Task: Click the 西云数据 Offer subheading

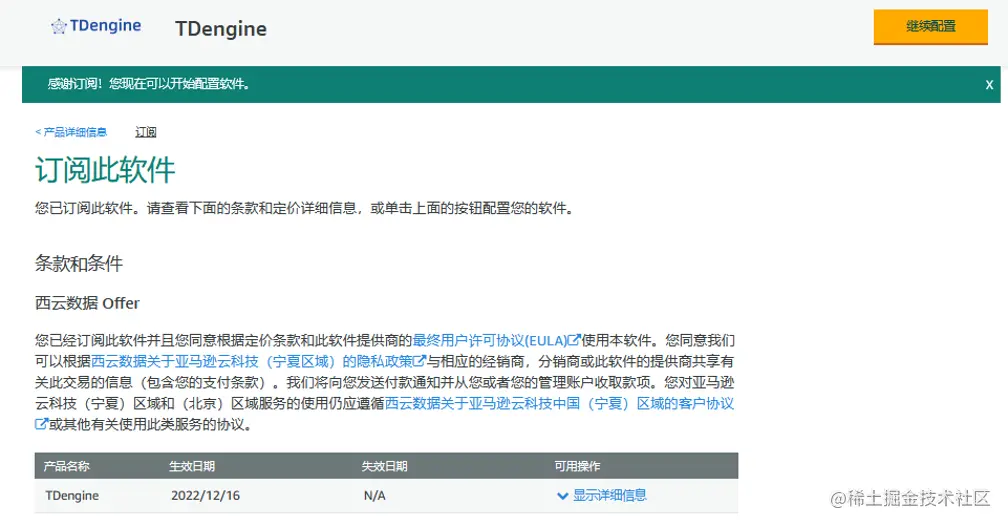Action: click(x=87, y=304)
